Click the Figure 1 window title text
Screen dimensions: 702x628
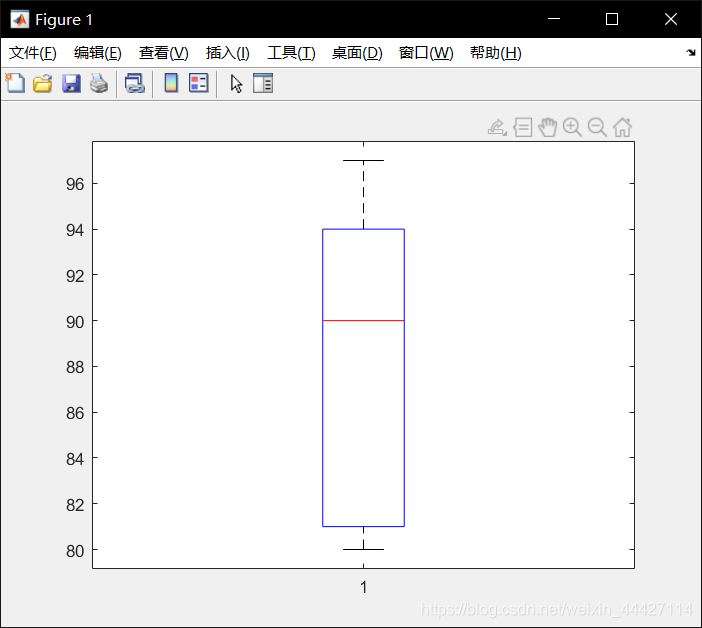click(64, 20)
